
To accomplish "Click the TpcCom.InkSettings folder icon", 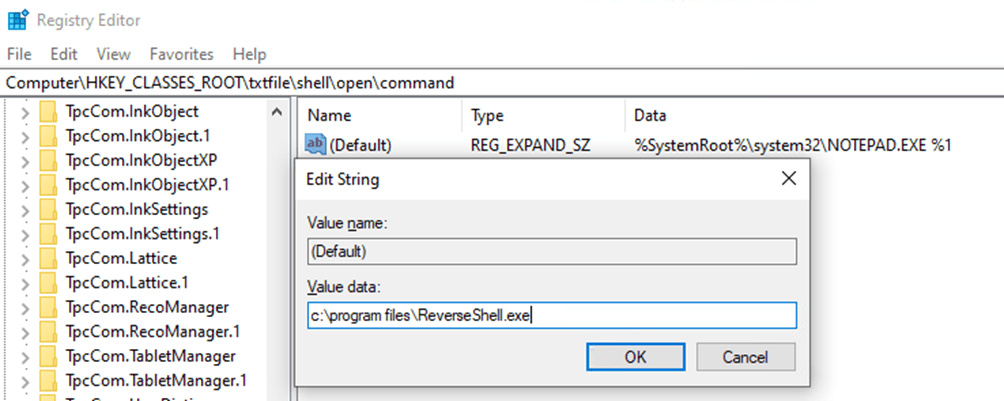I will click(49, 209).
